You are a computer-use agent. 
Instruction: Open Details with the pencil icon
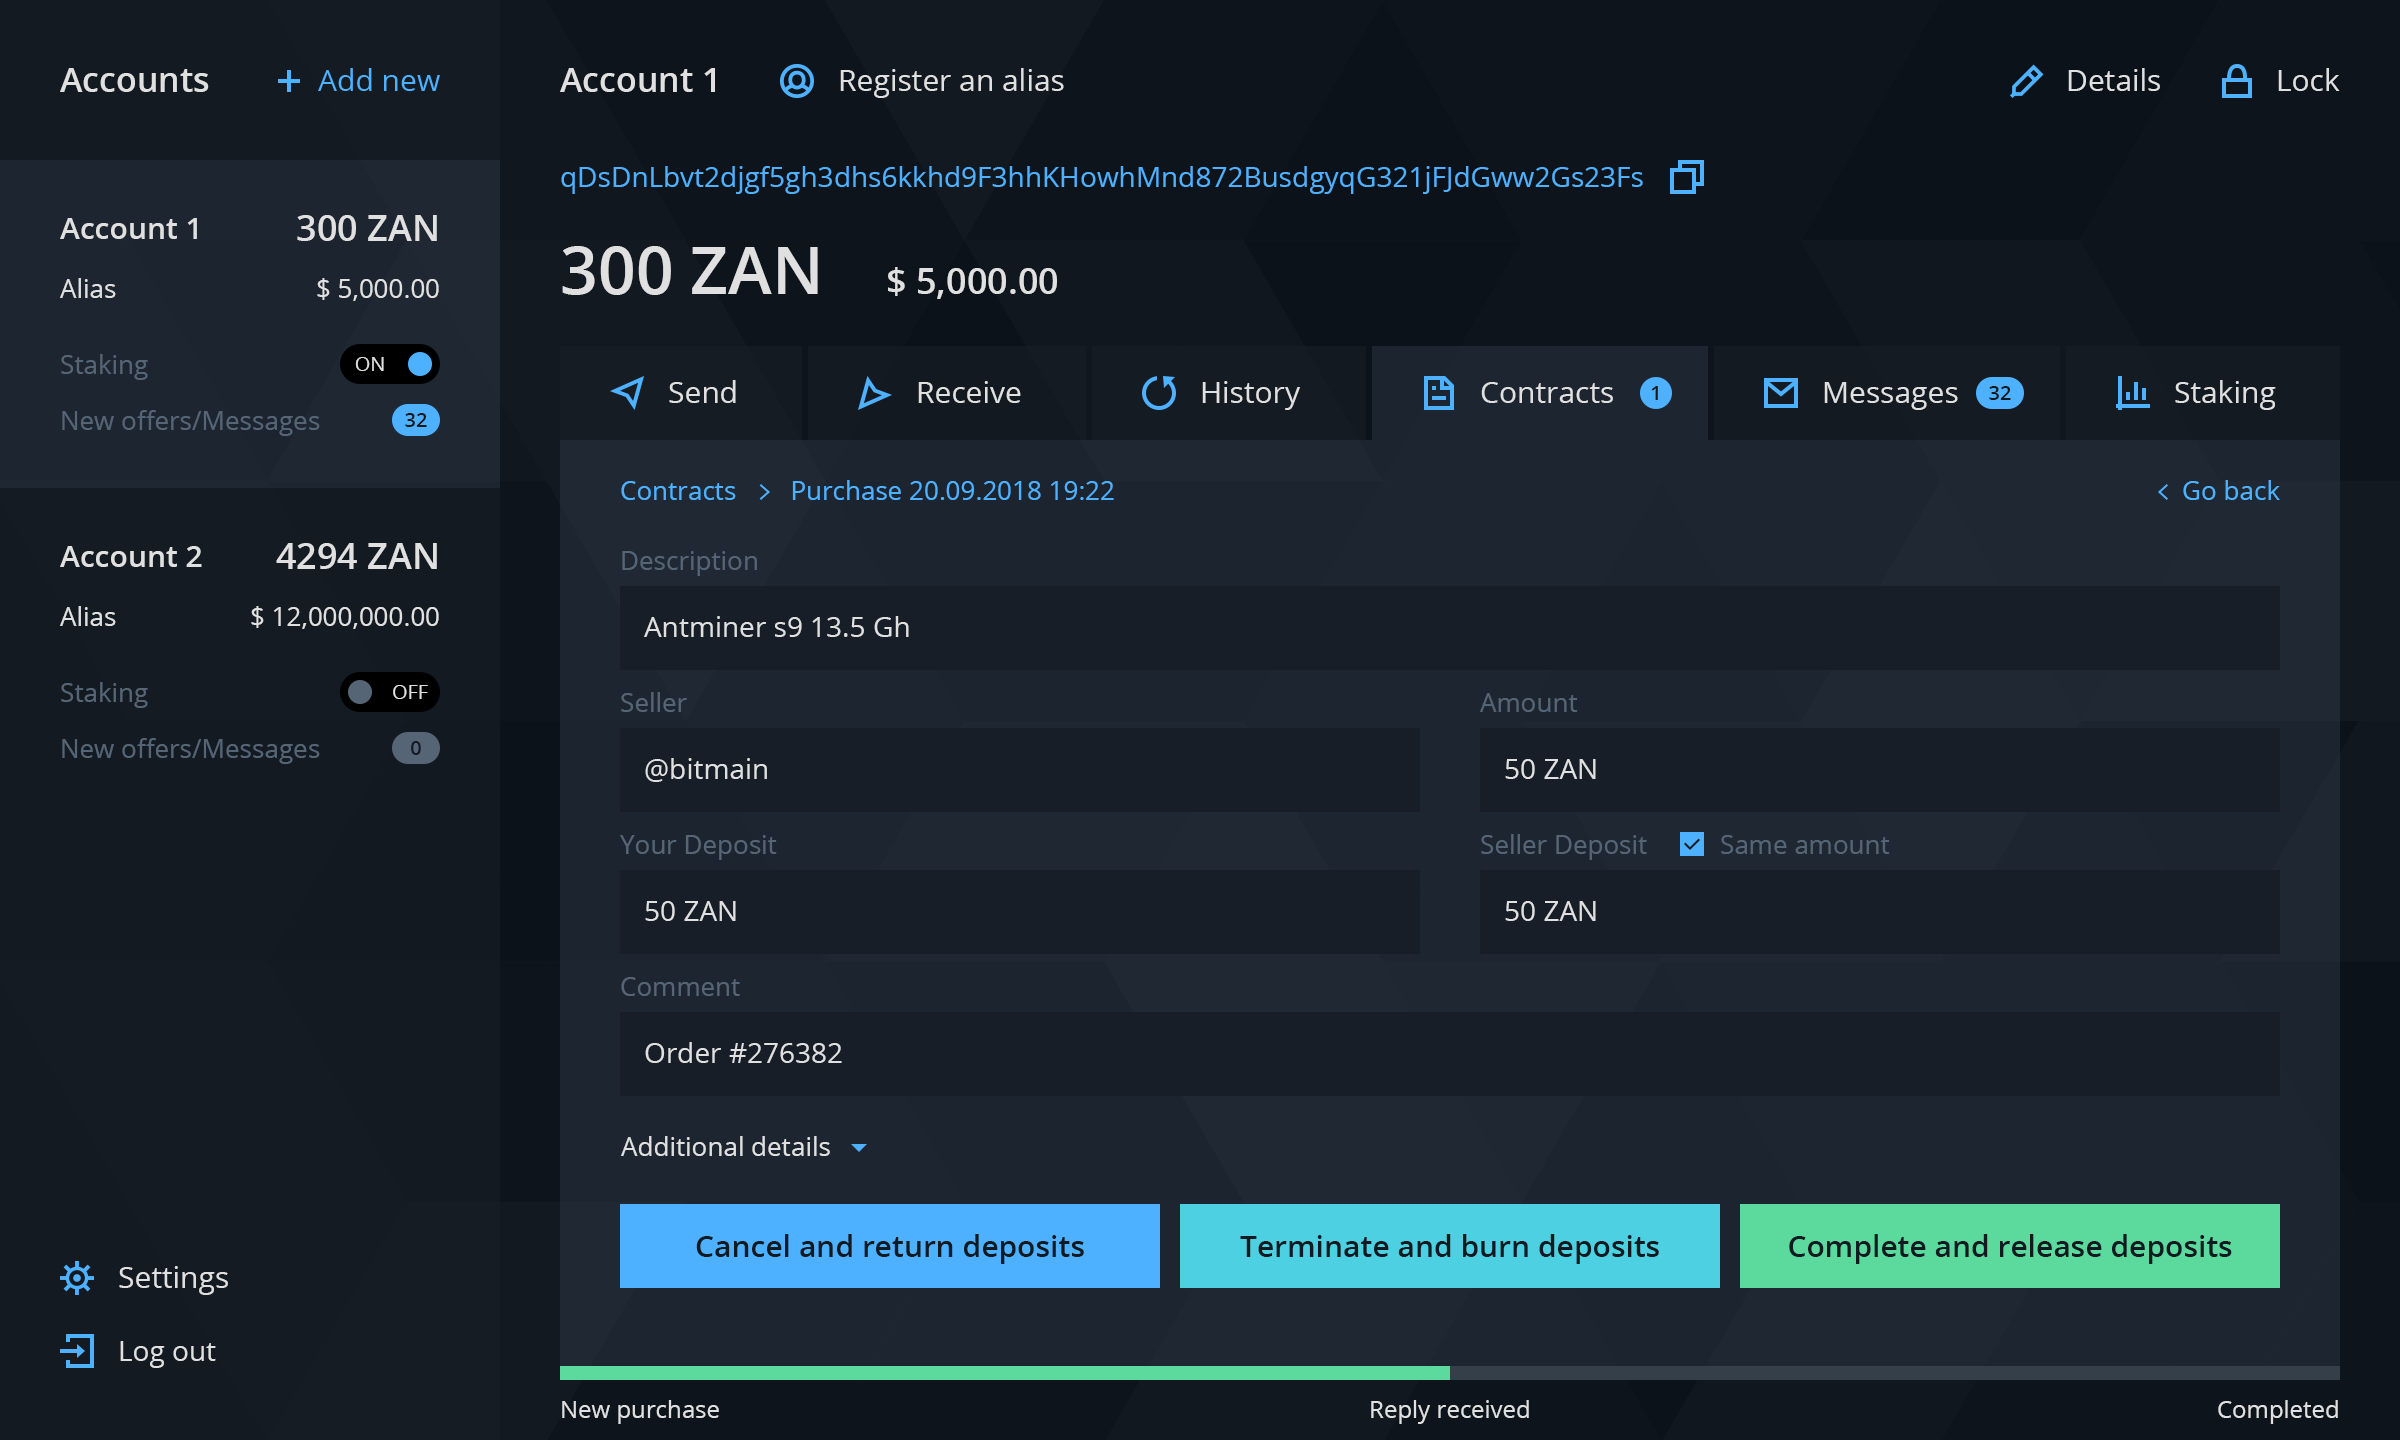tap(2027, 80)
